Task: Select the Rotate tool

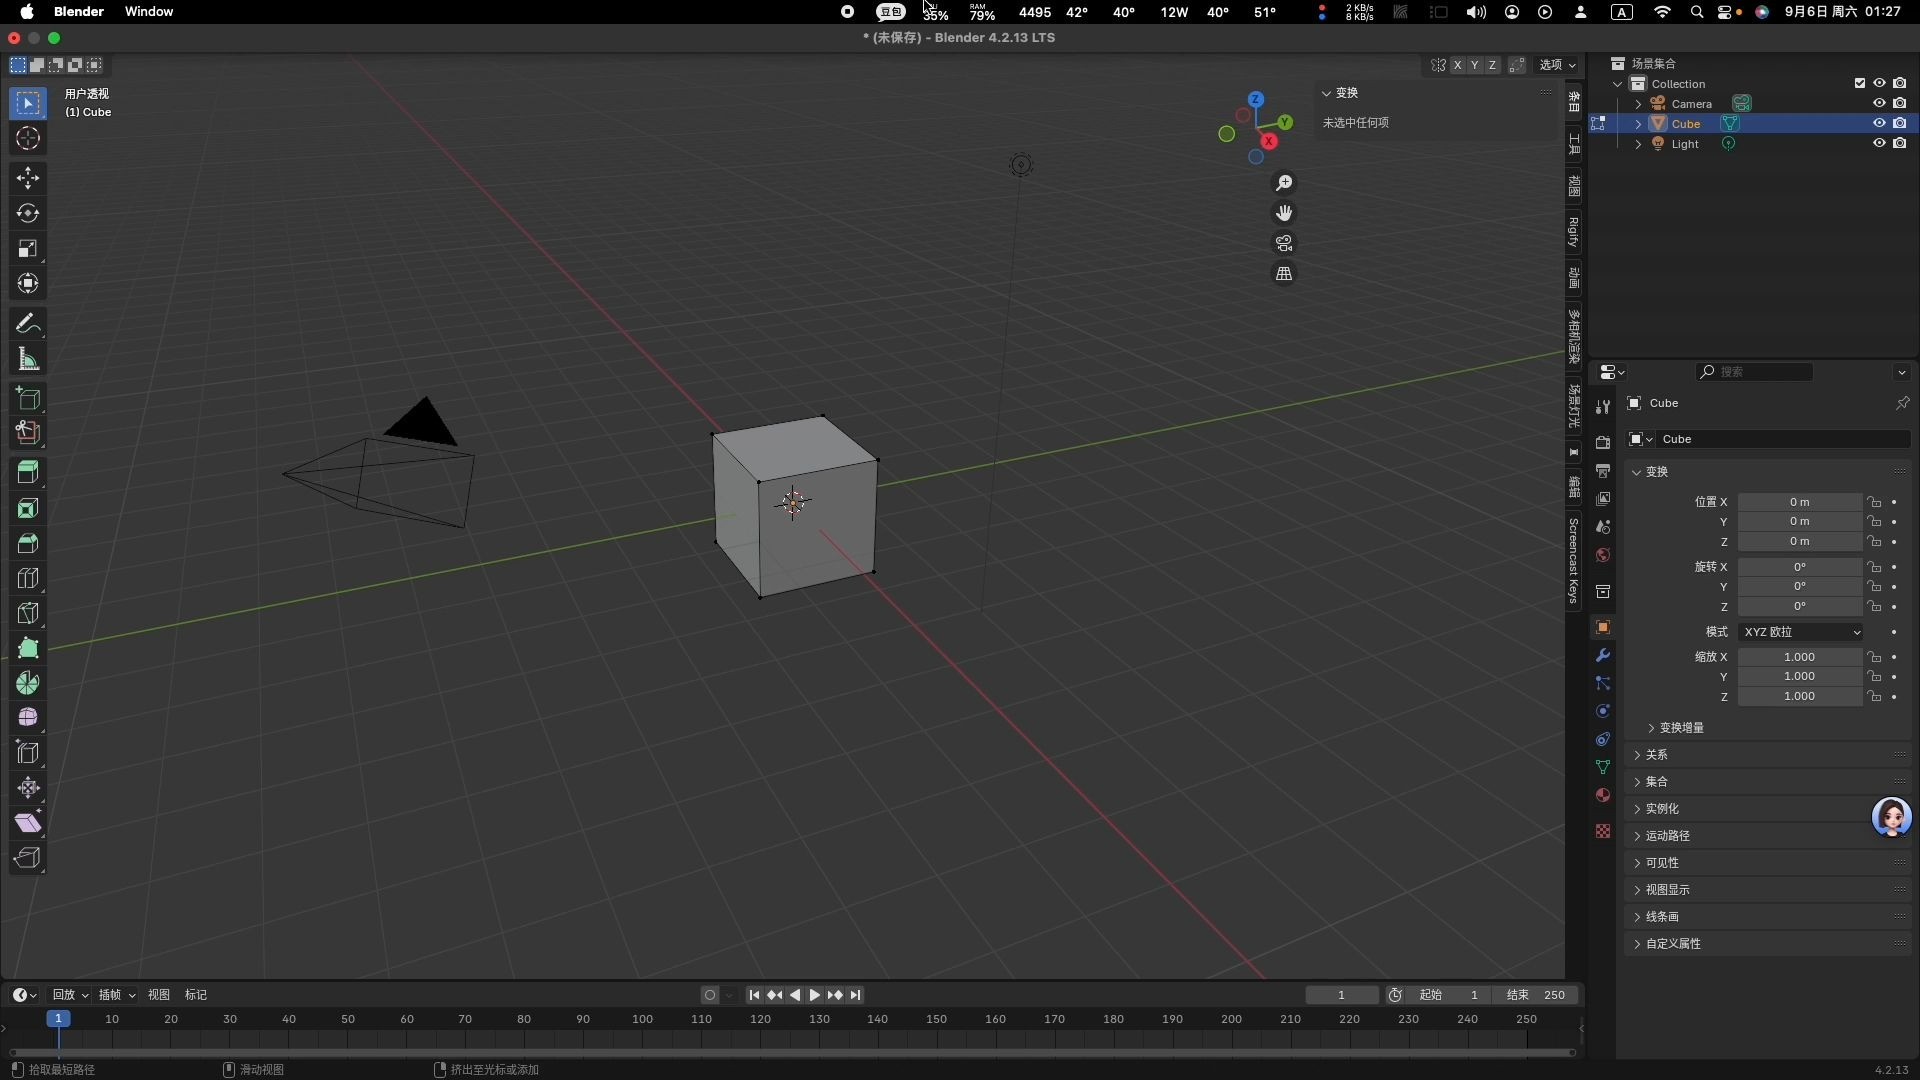Action: click(x=28, y=212)
